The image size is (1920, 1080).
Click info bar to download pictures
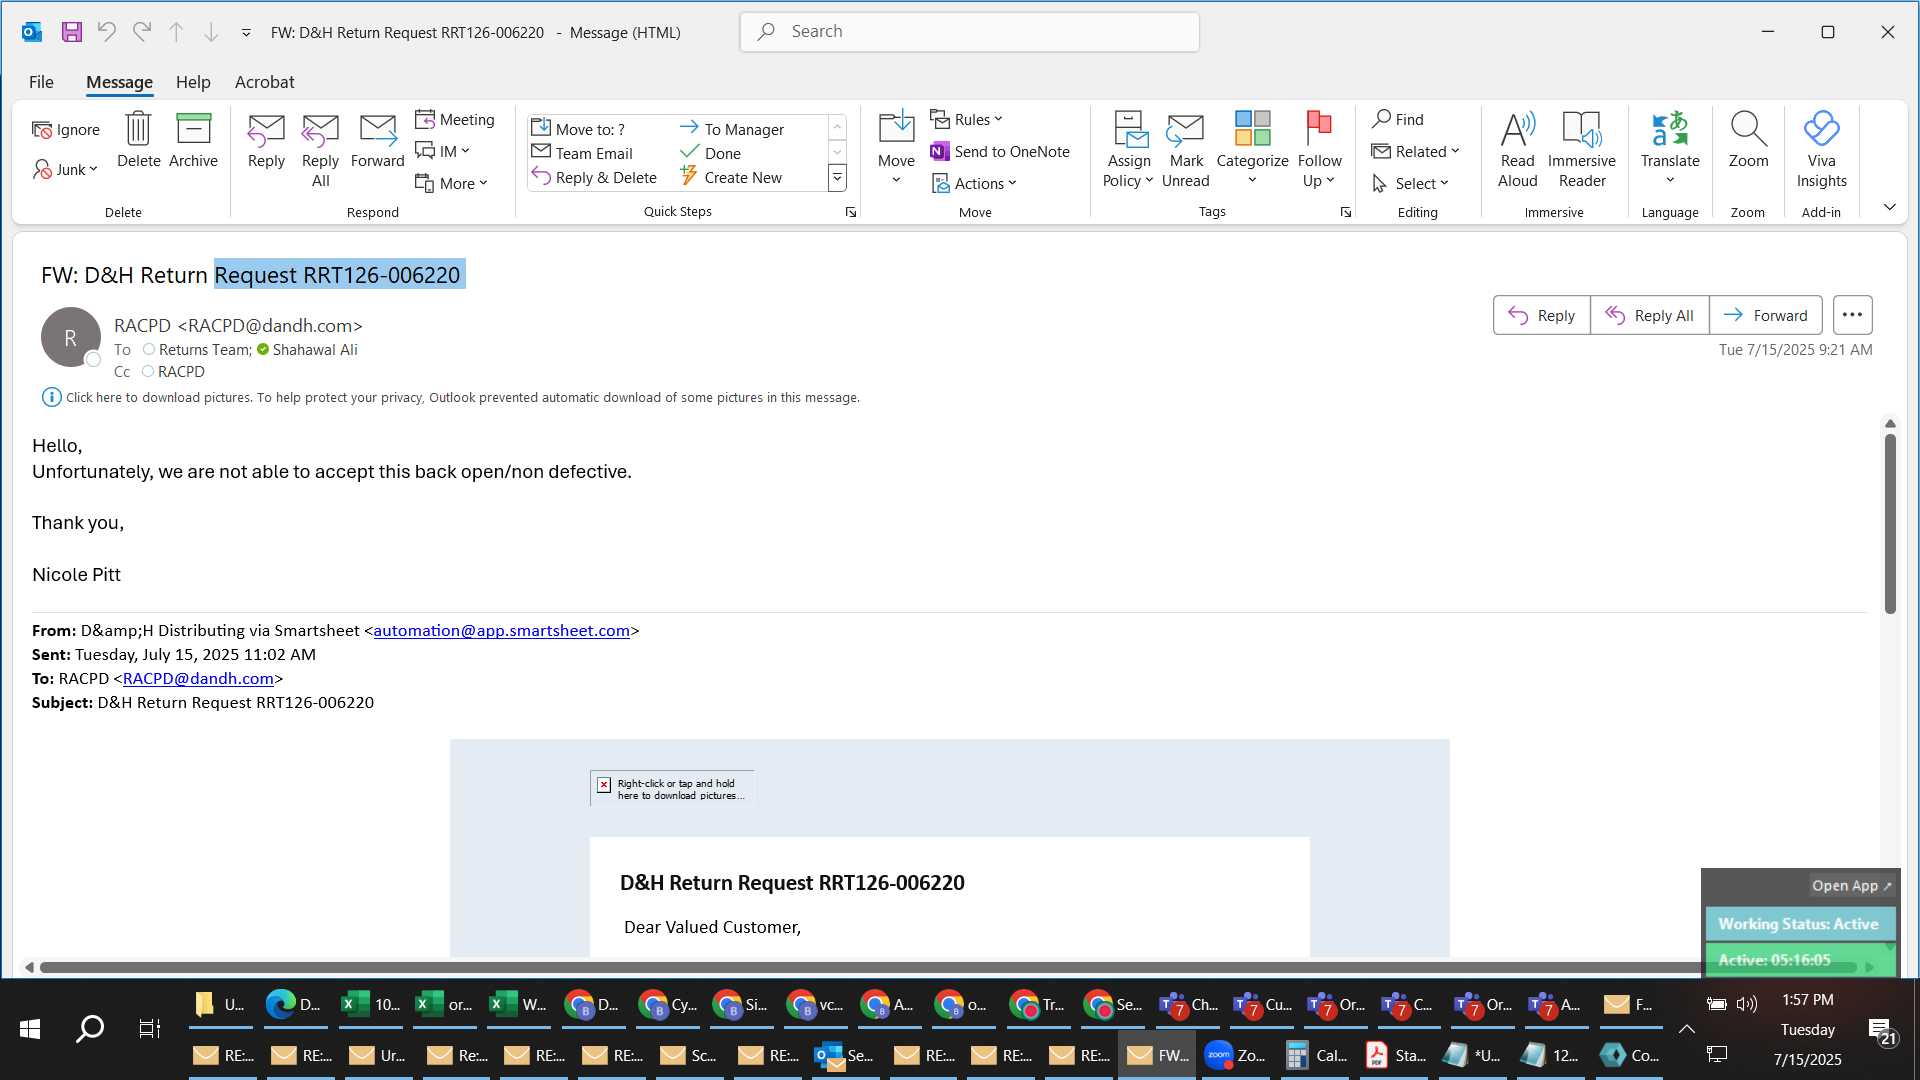(x=450, y=397)
